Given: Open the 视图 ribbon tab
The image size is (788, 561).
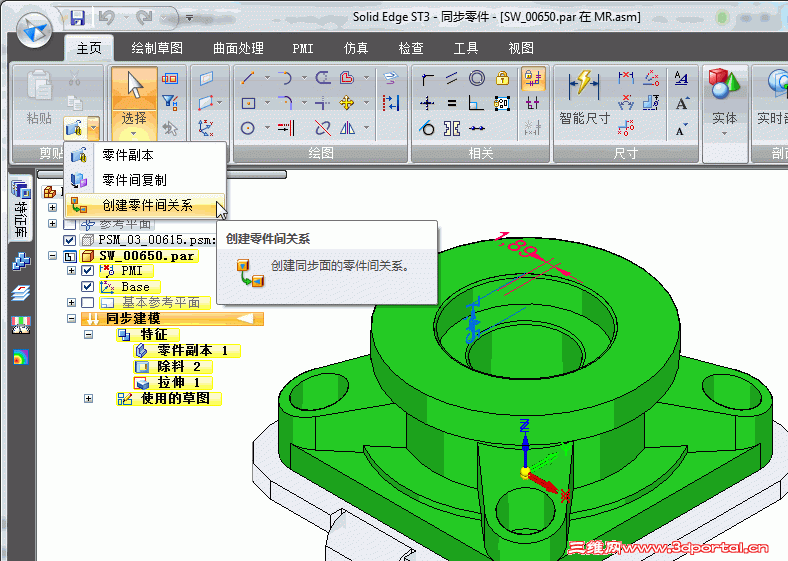Looking at the screenshot, I should pyautogui.click(x=521, y=48).
